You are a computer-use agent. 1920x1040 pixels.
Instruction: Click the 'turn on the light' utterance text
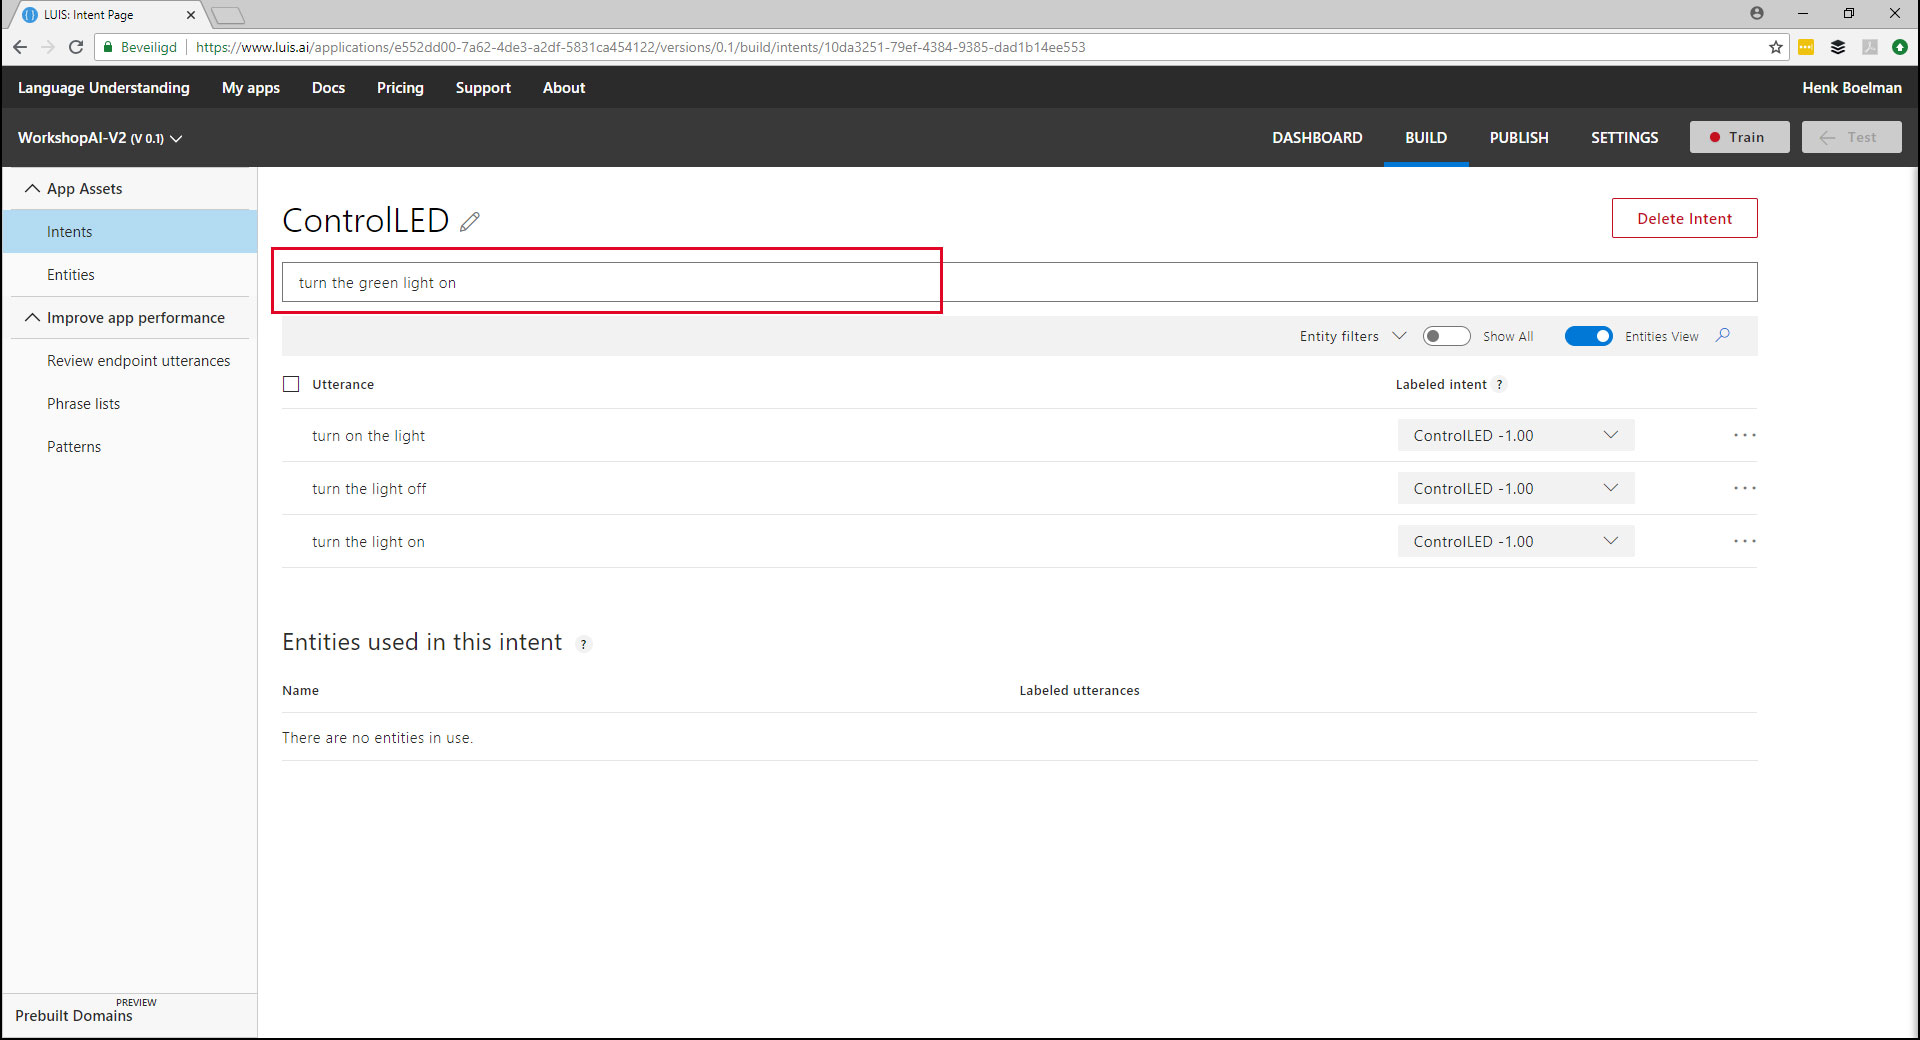point(368,435)
